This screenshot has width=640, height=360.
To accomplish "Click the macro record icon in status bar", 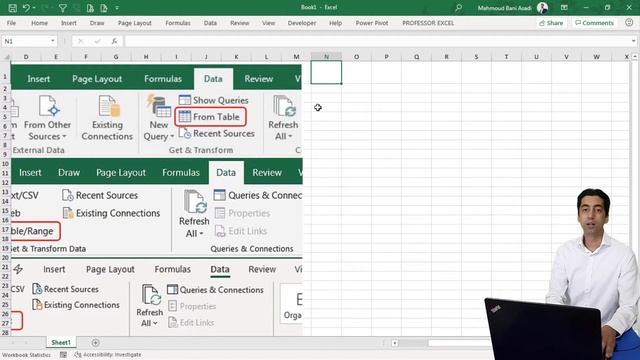I will 63,355.
